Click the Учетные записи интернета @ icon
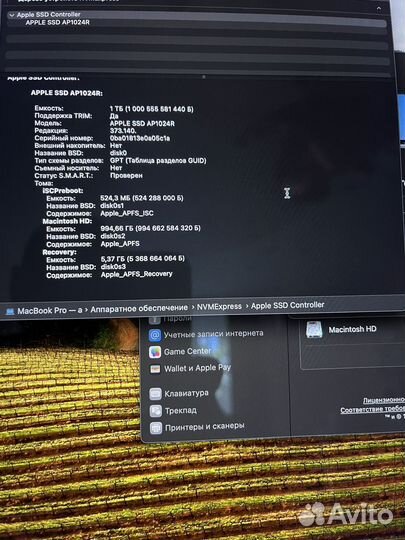405x540 pixels. click(x=155, y=335)
